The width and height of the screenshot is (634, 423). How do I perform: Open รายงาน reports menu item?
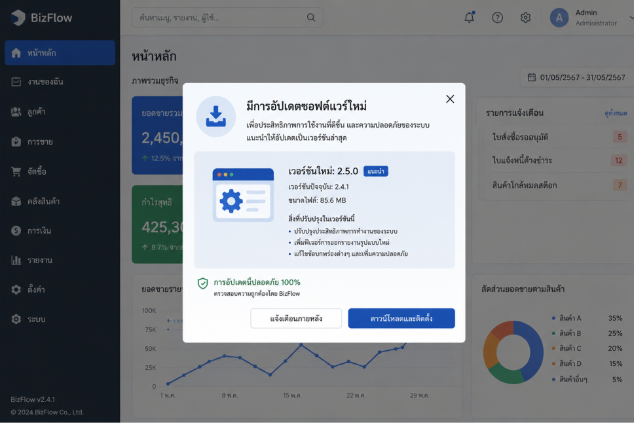click(x=60, y=260)
